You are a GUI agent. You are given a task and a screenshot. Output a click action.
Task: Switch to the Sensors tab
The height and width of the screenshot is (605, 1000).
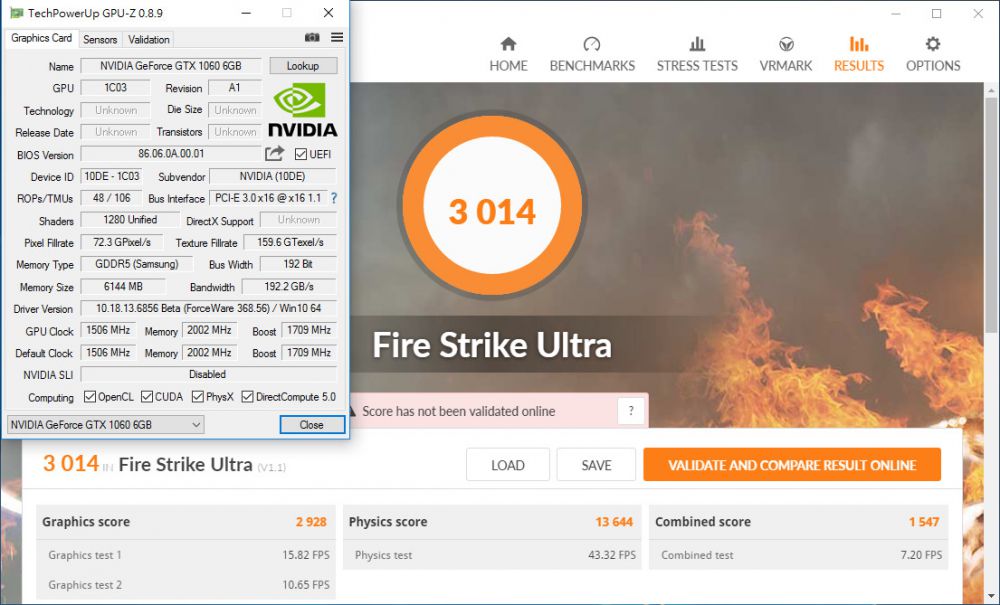[100, 39]
